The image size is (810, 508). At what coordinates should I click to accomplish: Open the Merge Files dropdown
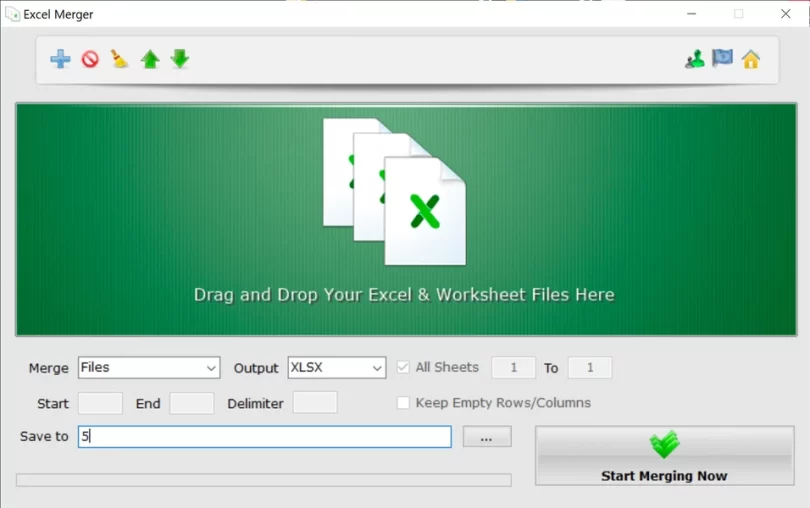pos(149,367)
